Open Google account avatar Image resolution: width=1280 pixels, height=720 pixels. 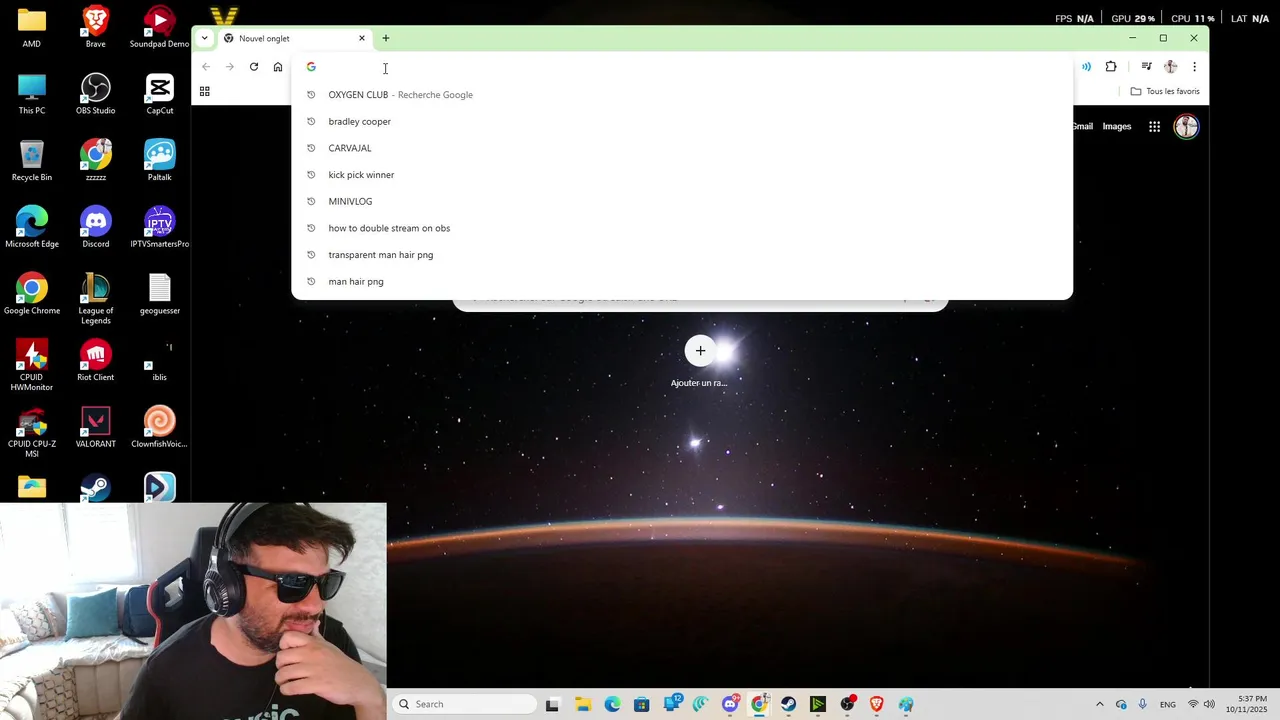[1186, 127]
